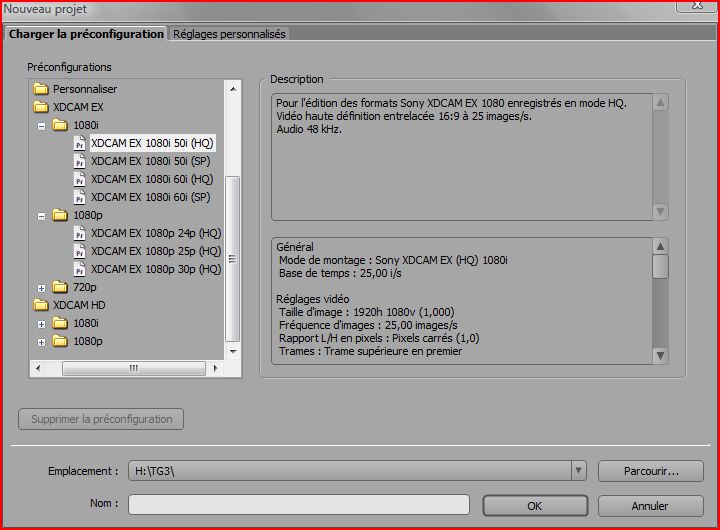Select the XDCAM EX 1080i 60i (SP) preset
This screenshot has width=720, height=530.
[x=151, y=197]
